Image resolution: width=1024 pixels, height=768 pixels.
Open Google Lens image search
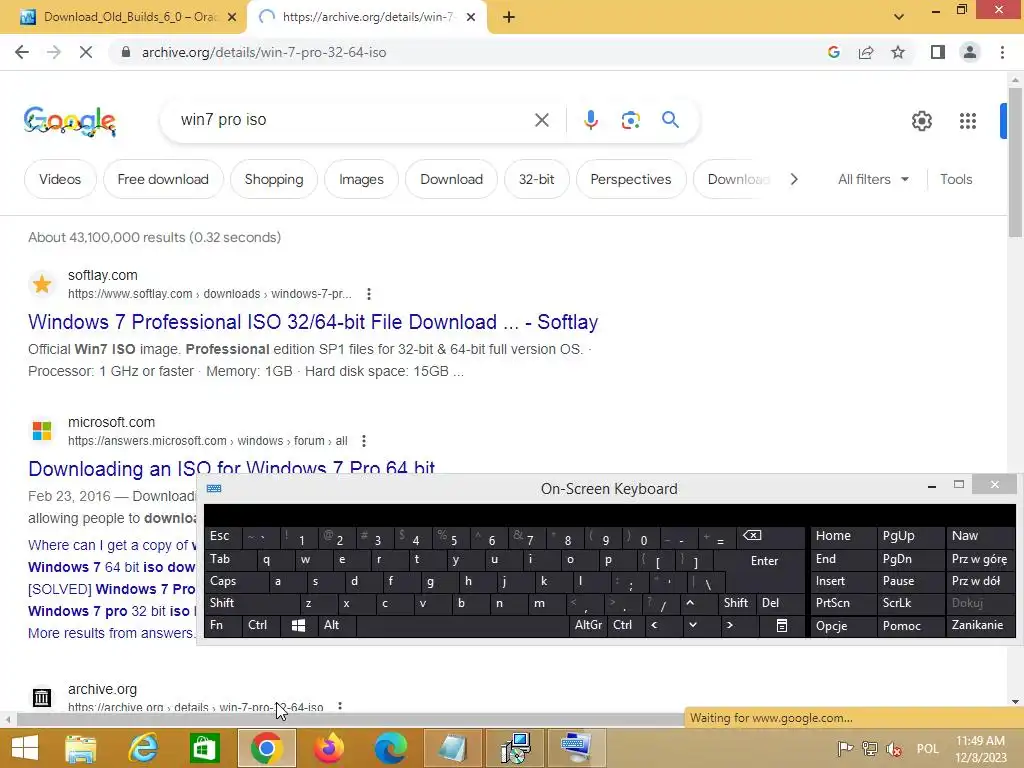click(x=630, y=120)
